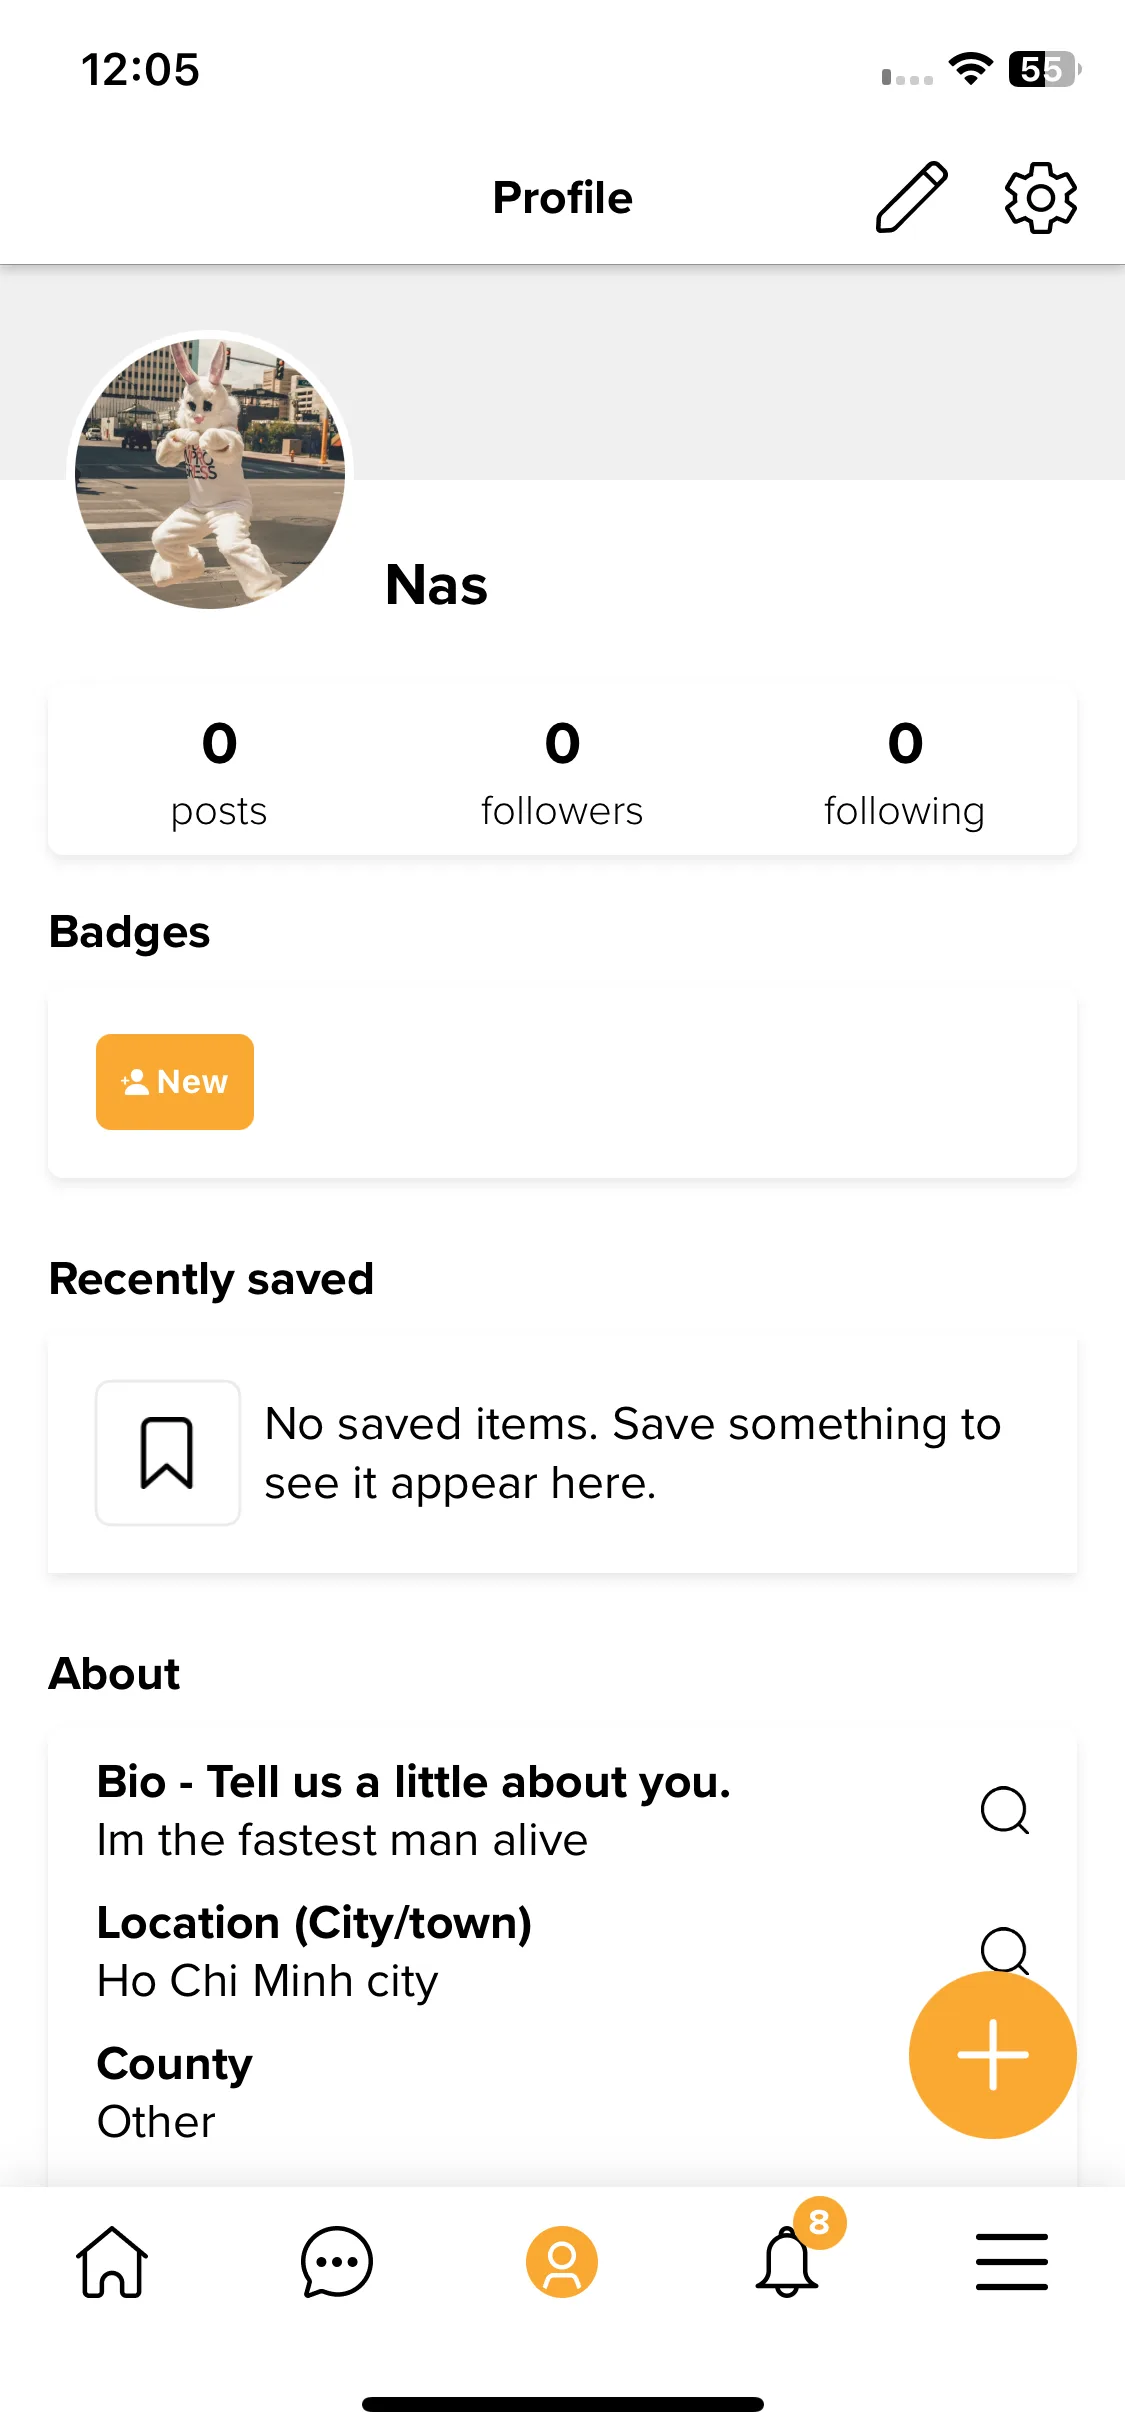This screenshot has width=1125, height=2436.
Task: Tap the search icon beside Location
Action: point(1004,1950)
